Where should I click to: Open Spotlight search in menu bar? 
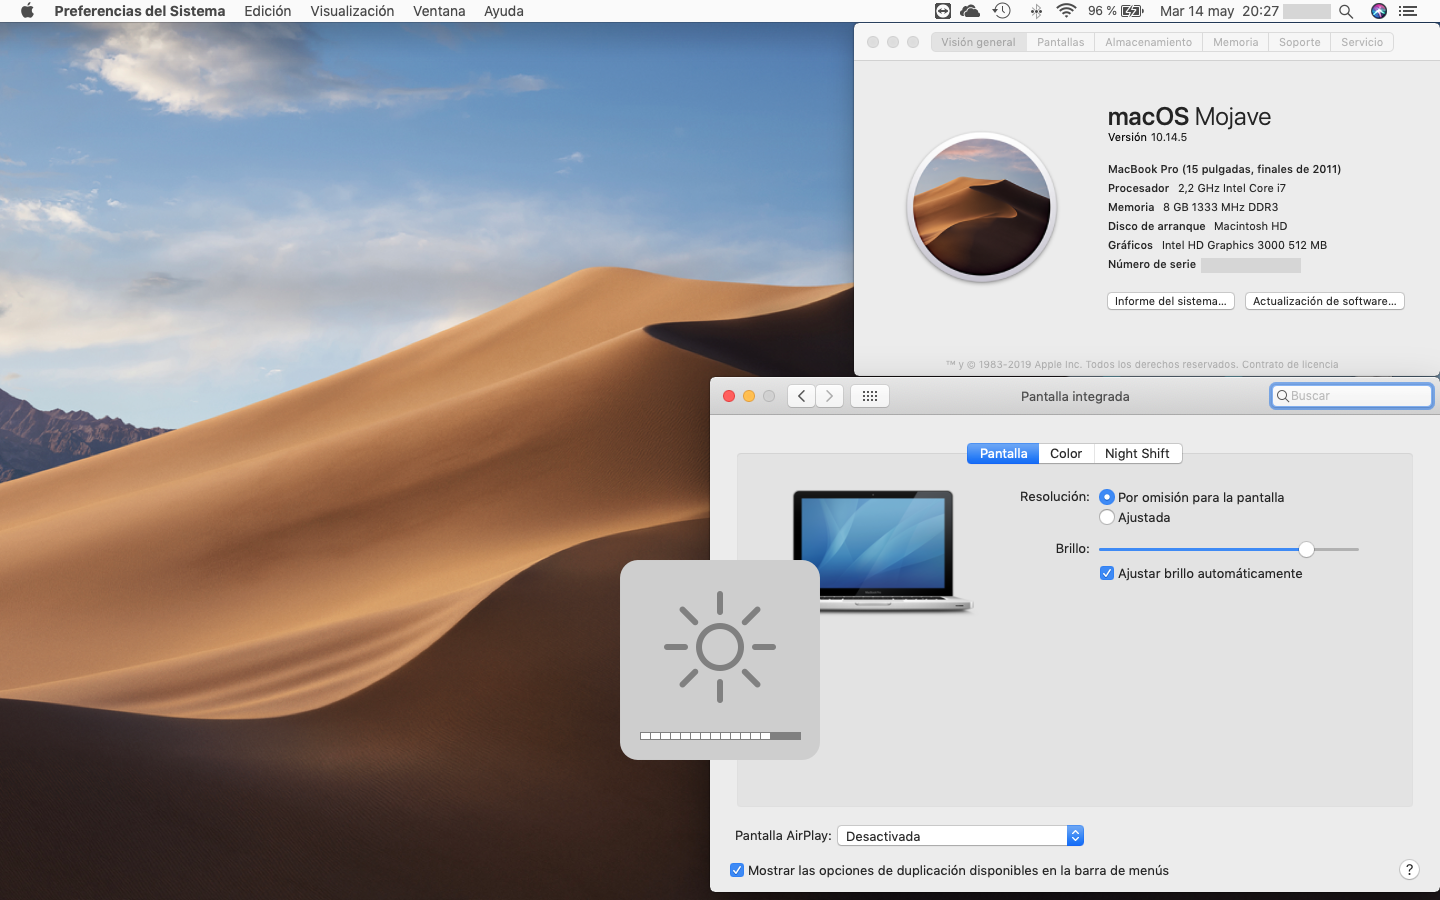point(1346,11)
